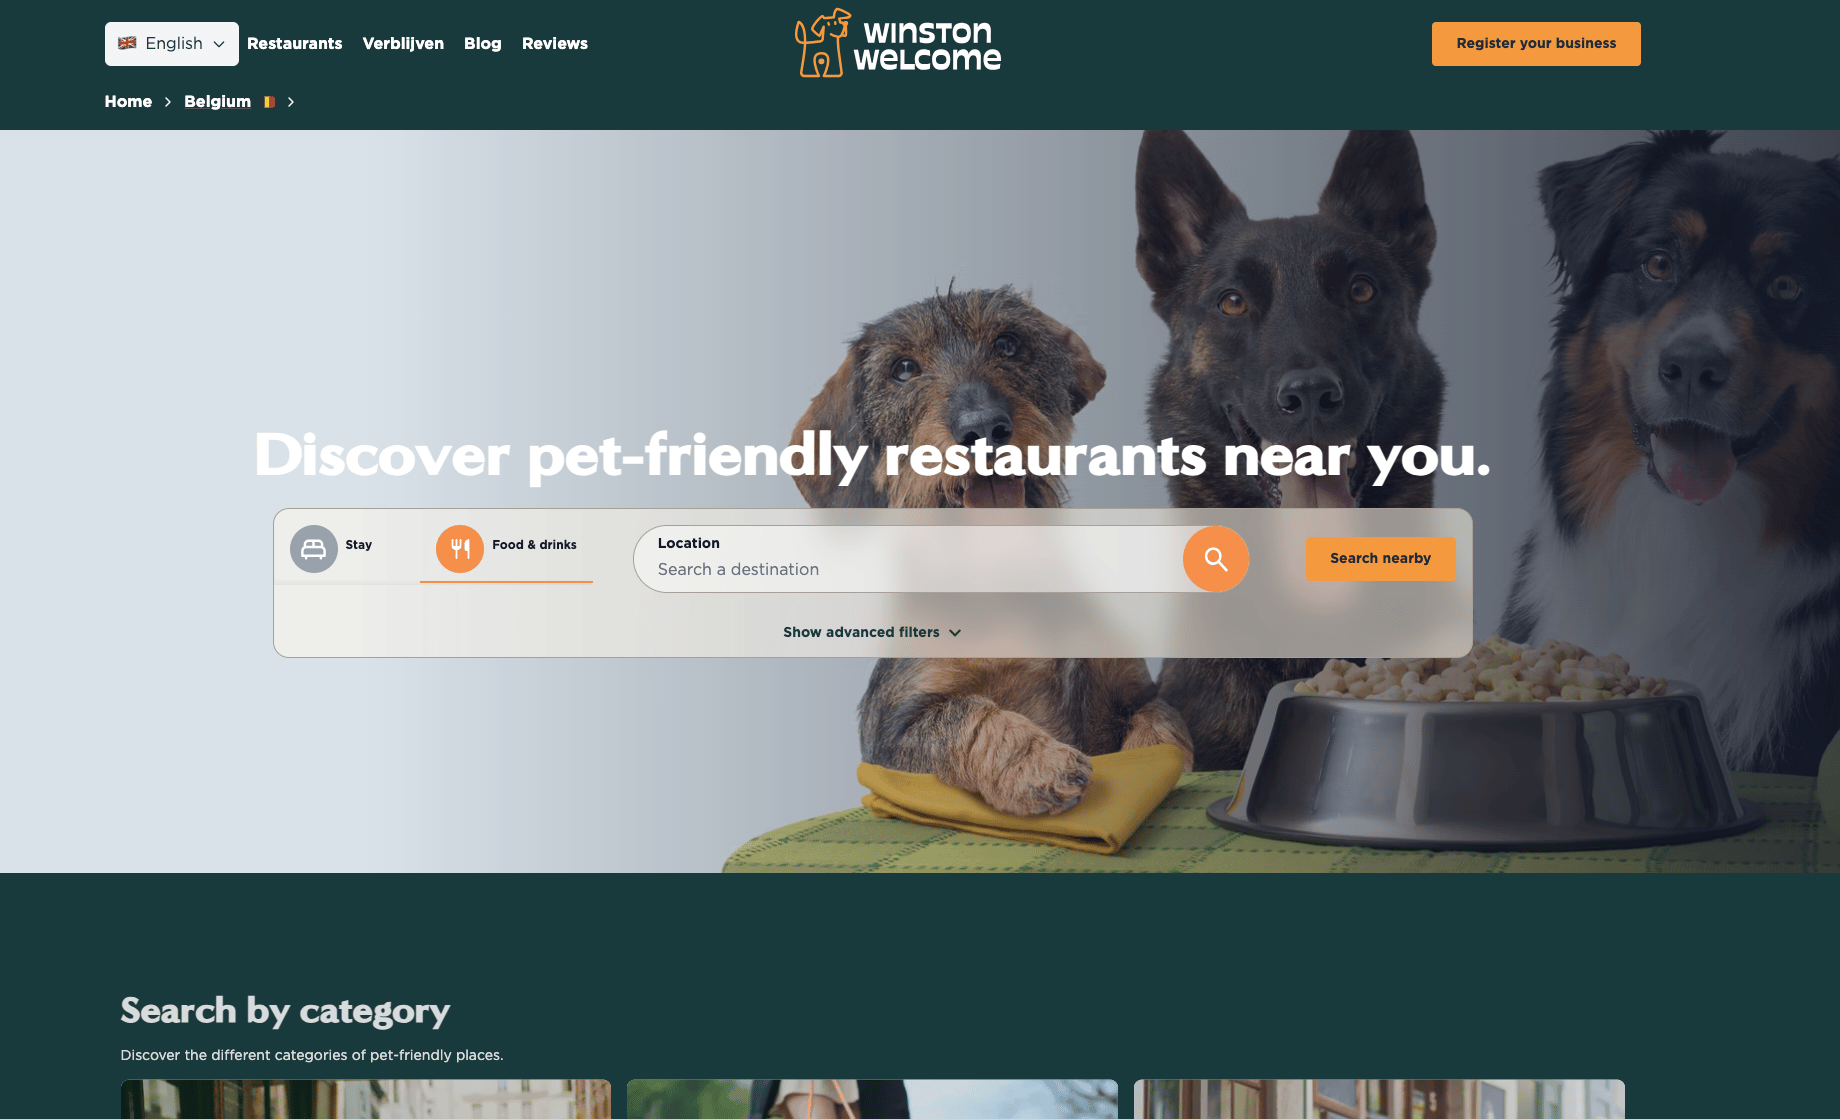
Task: Click the chevron next to advanced filters
Action: click(x=955, y=633)
